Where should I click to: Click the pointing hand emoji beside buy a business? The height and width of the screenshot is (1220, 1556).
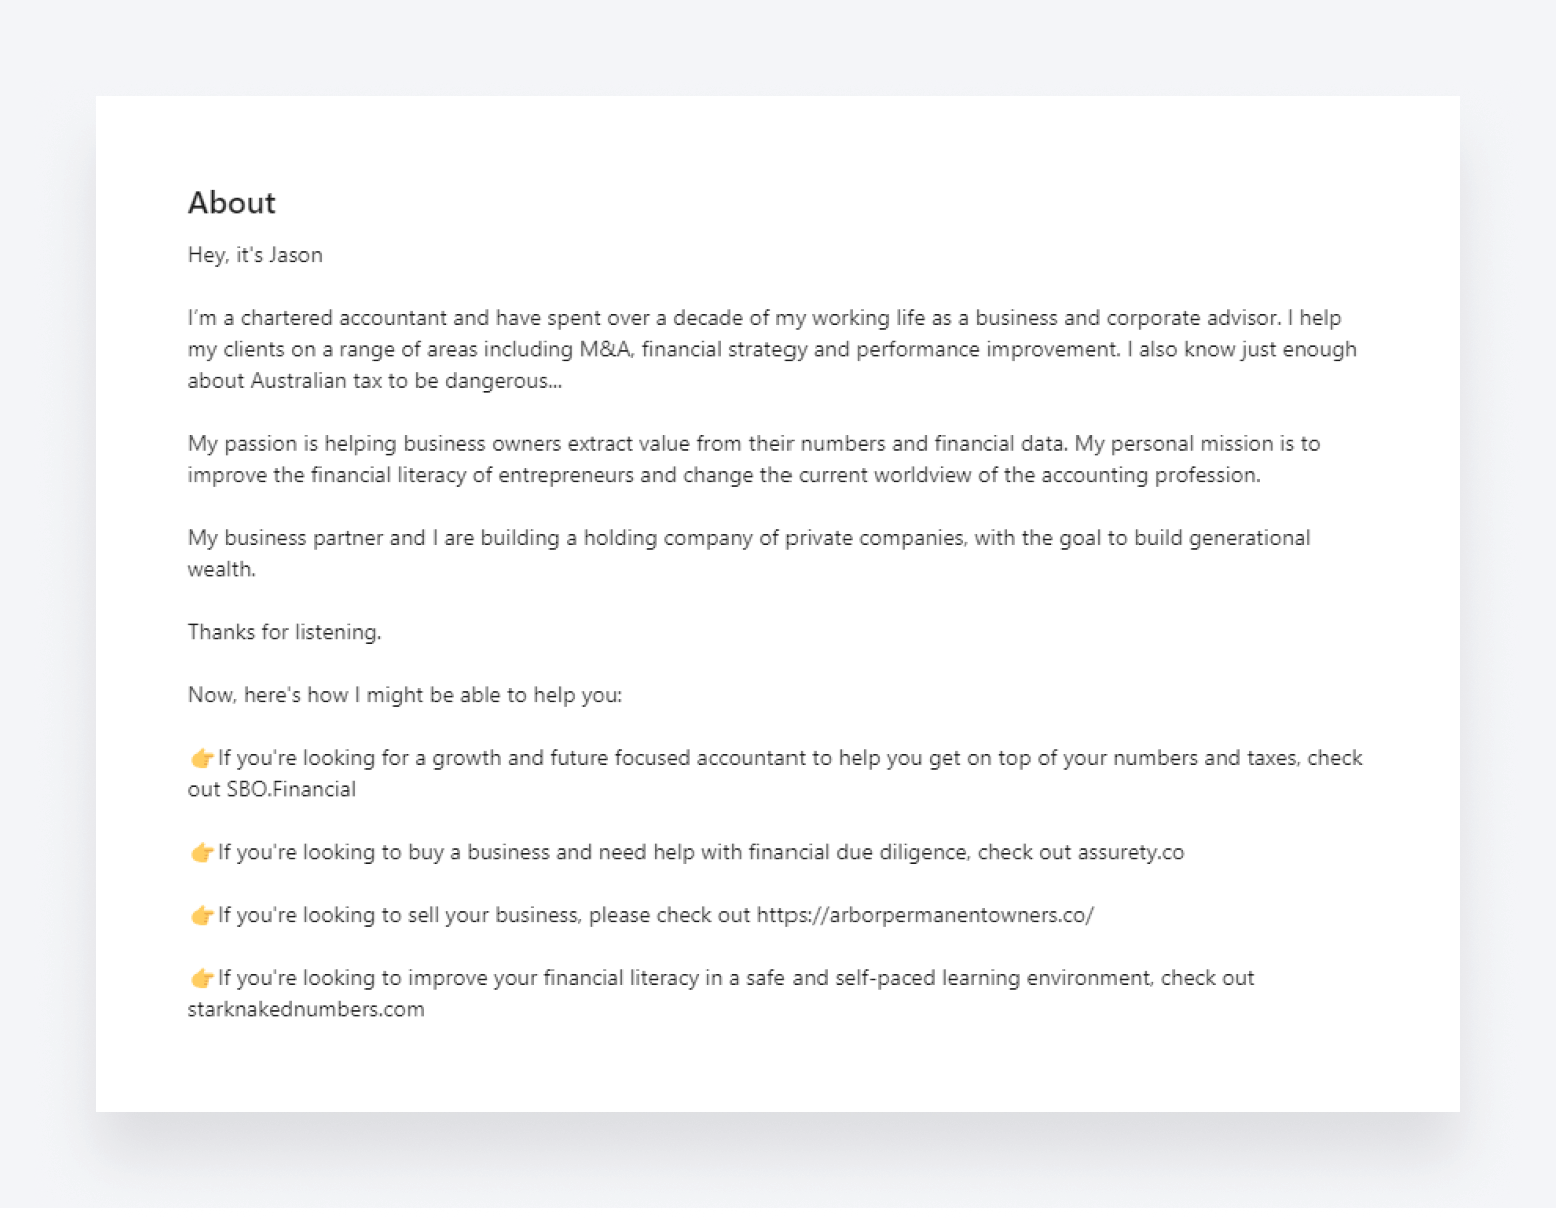pyautogui.click(x=202, y=853)
